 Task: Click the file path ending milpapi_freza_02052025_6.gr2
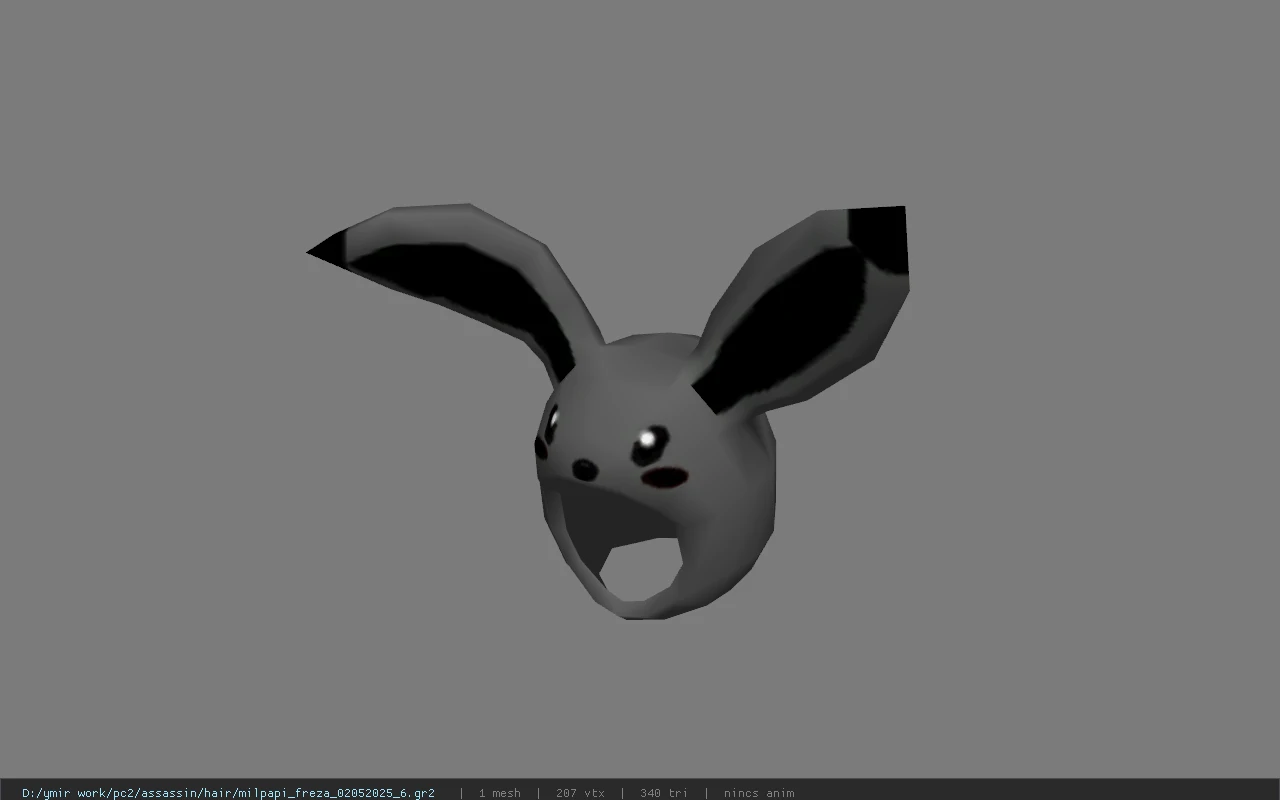228,793
